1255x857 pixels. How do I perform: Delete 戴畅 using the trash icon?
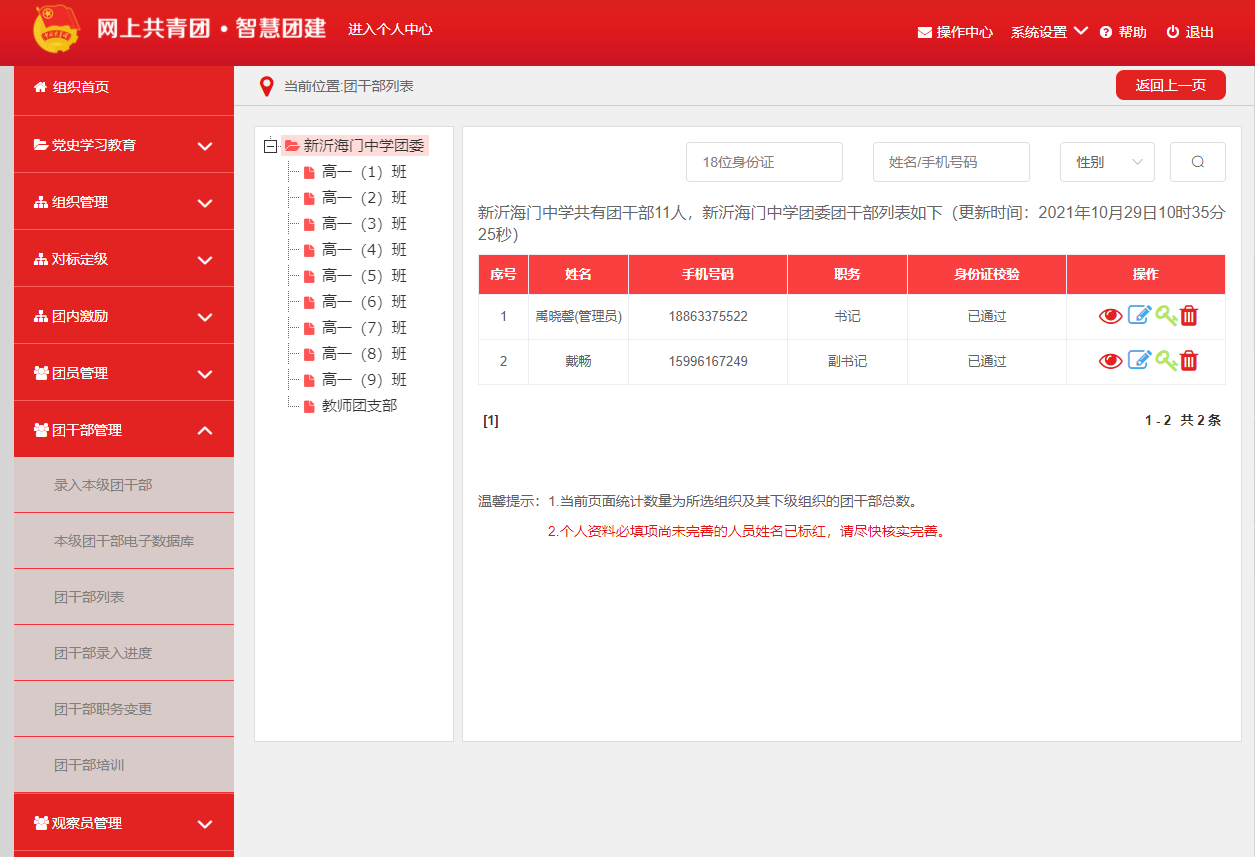click(1189, 361)
